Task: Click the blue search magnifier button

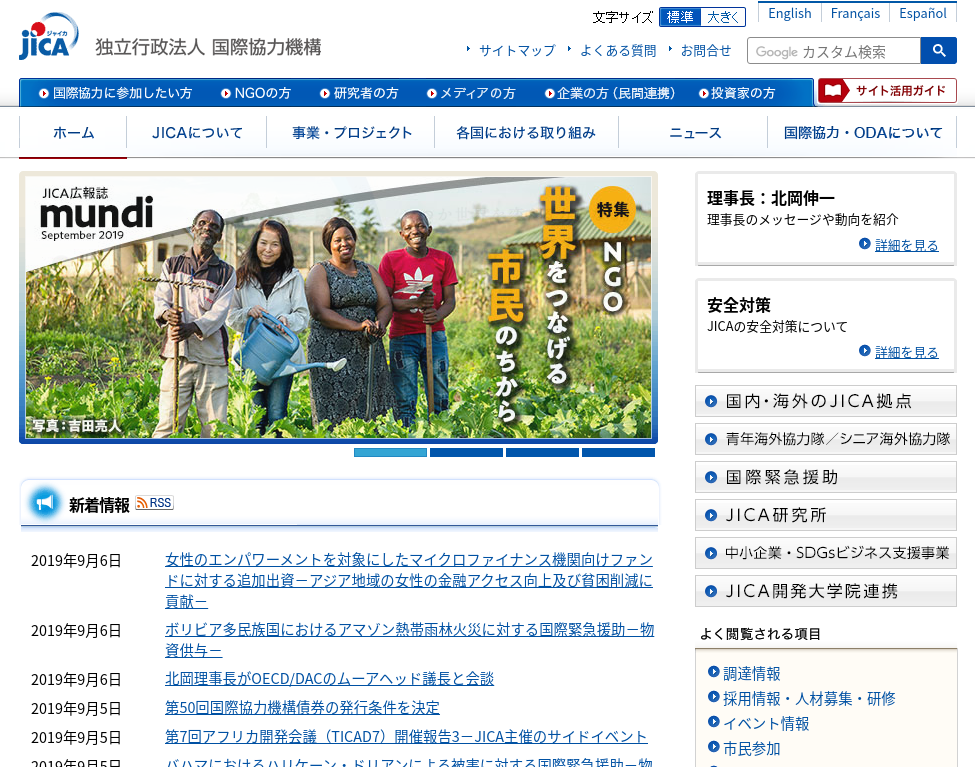Action: 938,50
